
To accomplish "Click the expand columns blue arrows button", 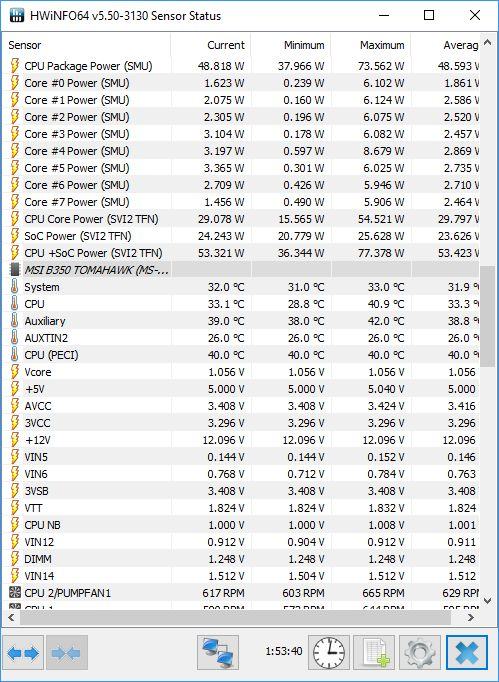I will (x=23, y=652).
